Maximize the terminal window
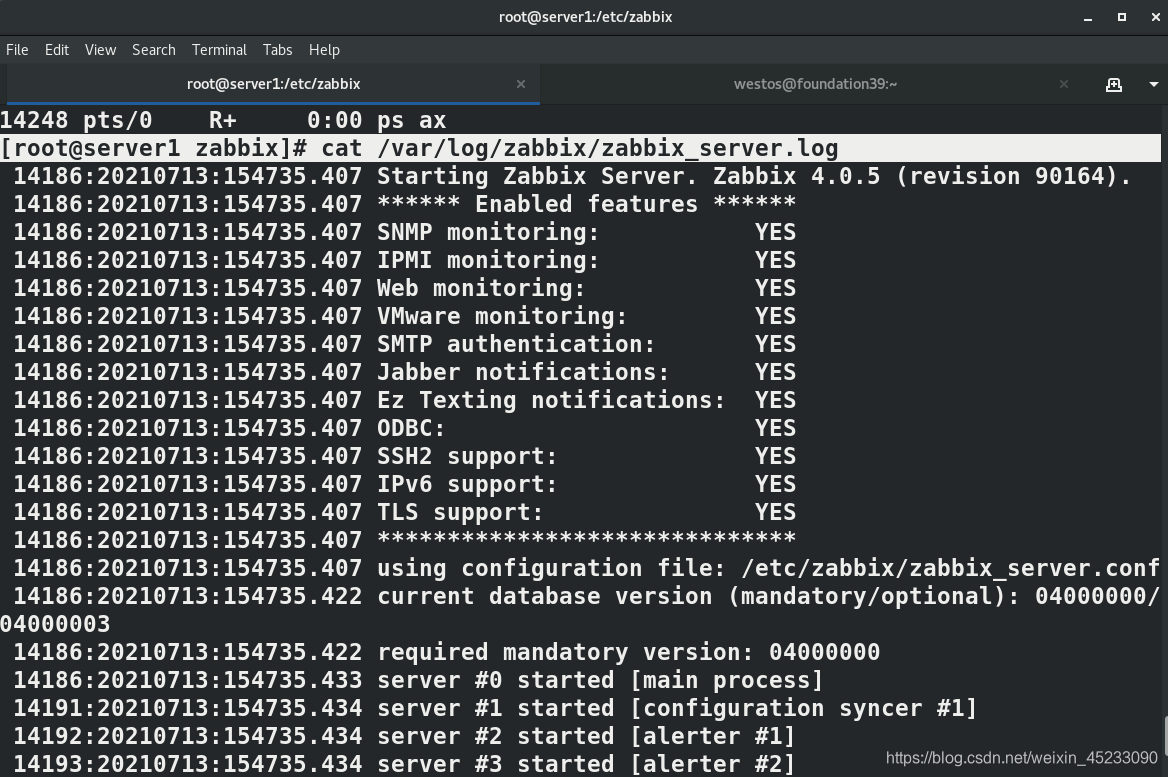1168x777 pixels. (x=1122, y=17)
